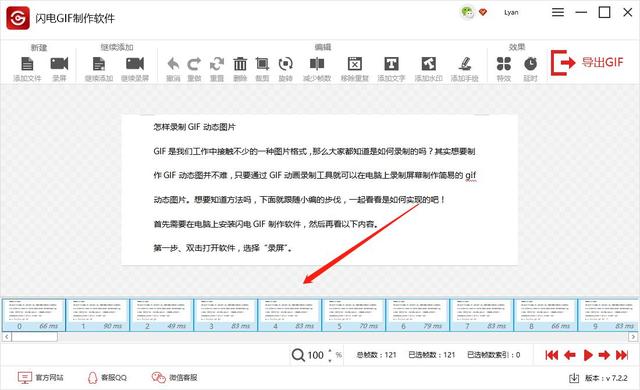Click the 已选帧数: 121 status text

[x=432, y=355]
